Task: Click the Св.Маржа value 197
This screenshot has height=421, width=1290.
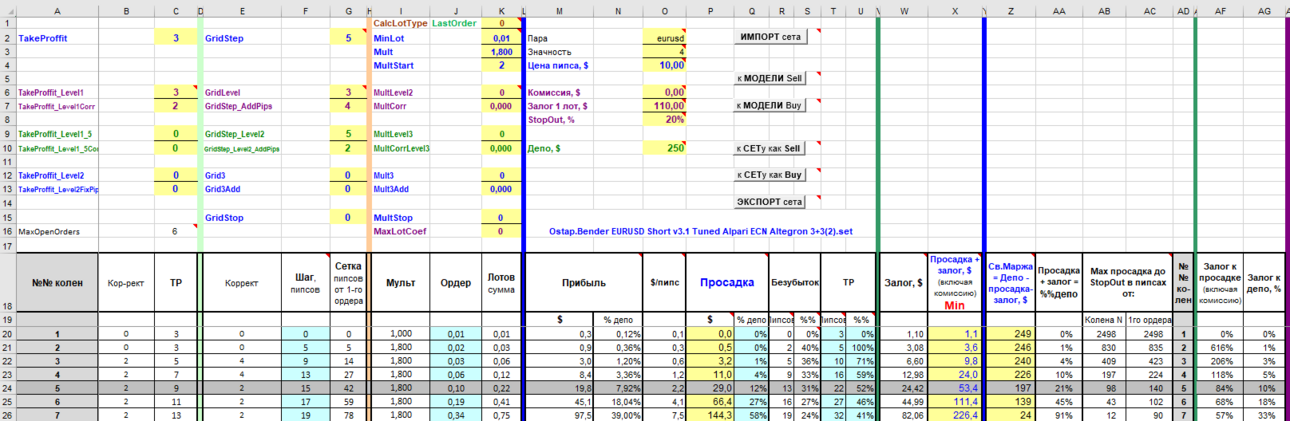Action: (x=1009, y=387)
